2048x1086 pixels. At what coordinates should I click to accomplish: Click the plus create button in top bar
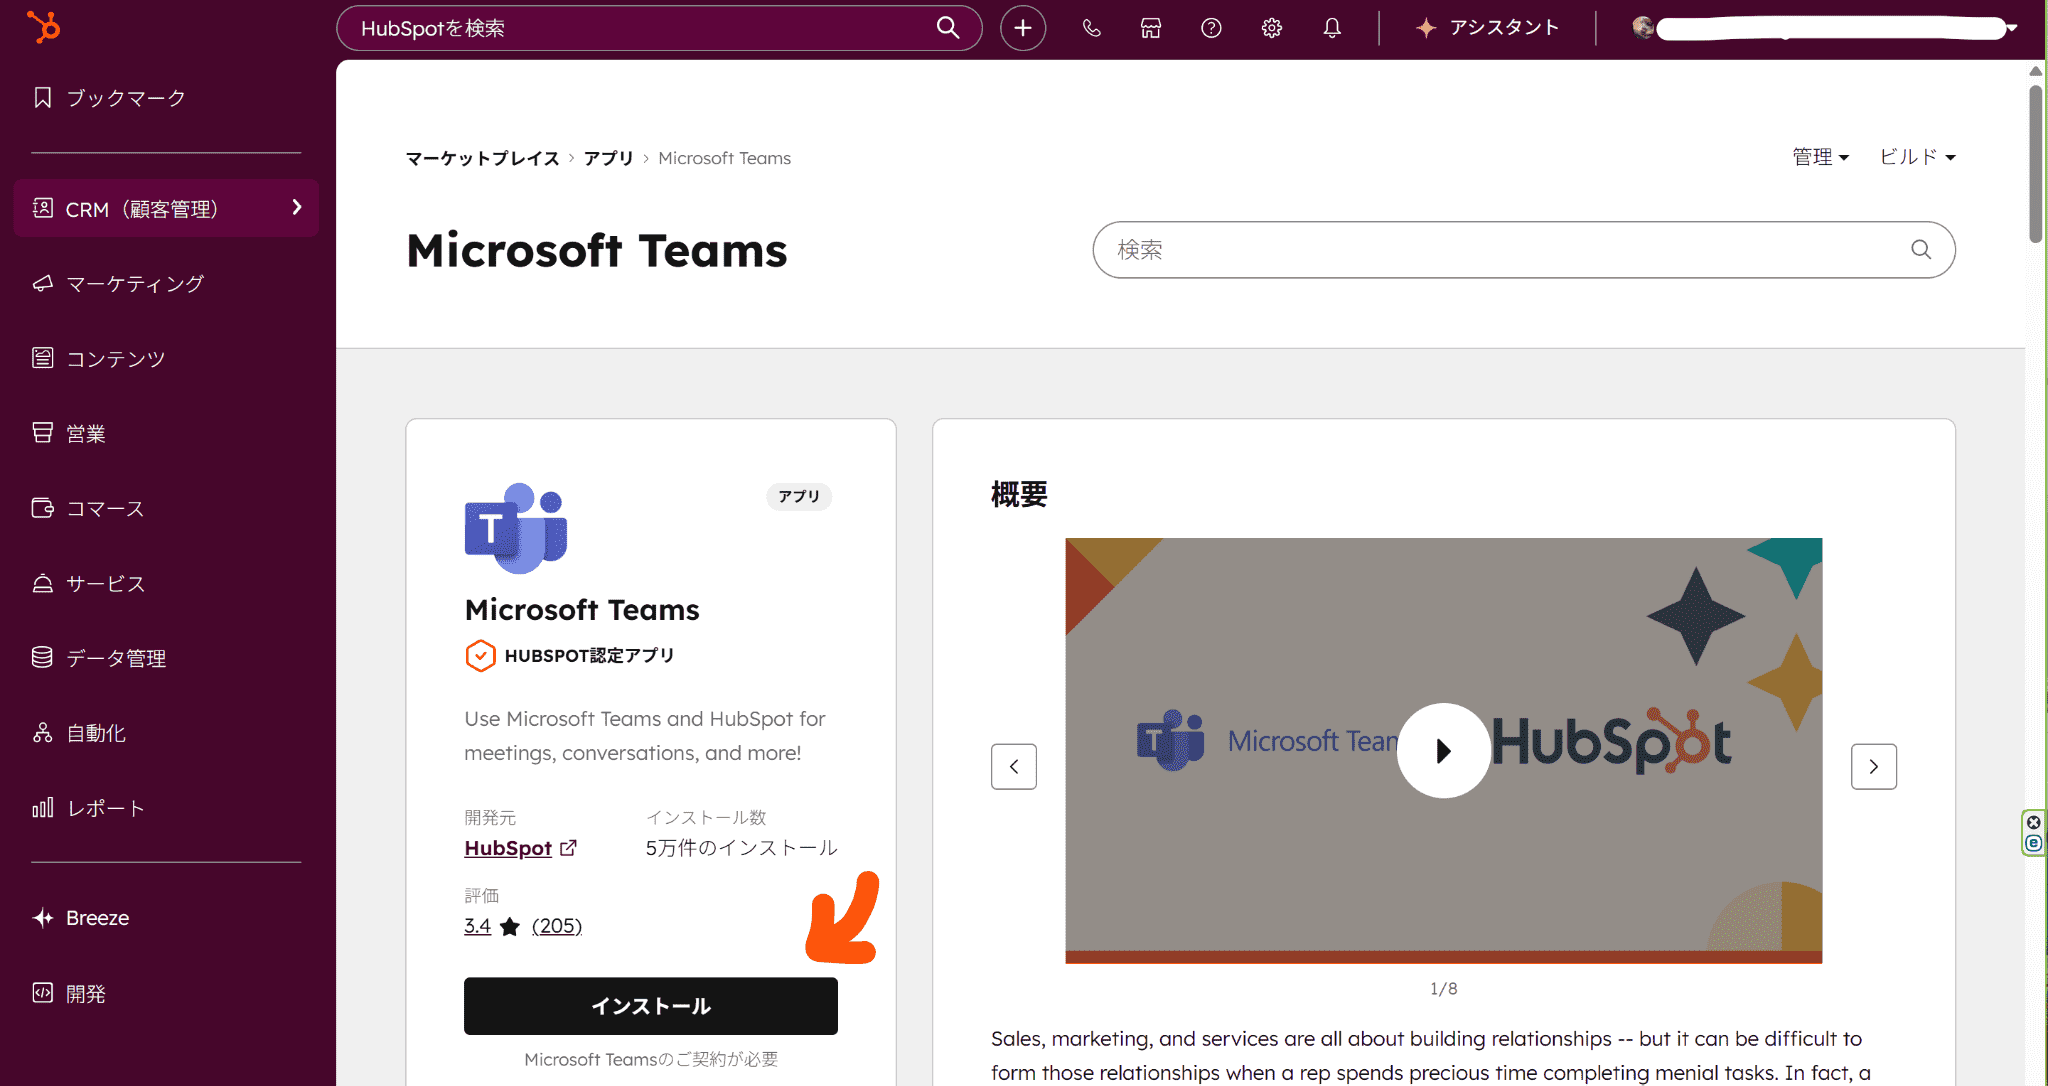(1022, 28)
